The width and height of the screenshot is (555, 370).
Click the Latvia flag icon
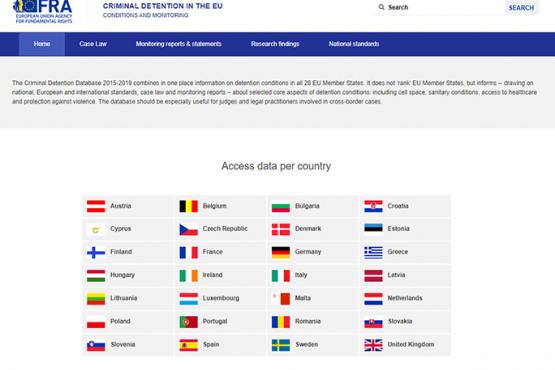373,275
